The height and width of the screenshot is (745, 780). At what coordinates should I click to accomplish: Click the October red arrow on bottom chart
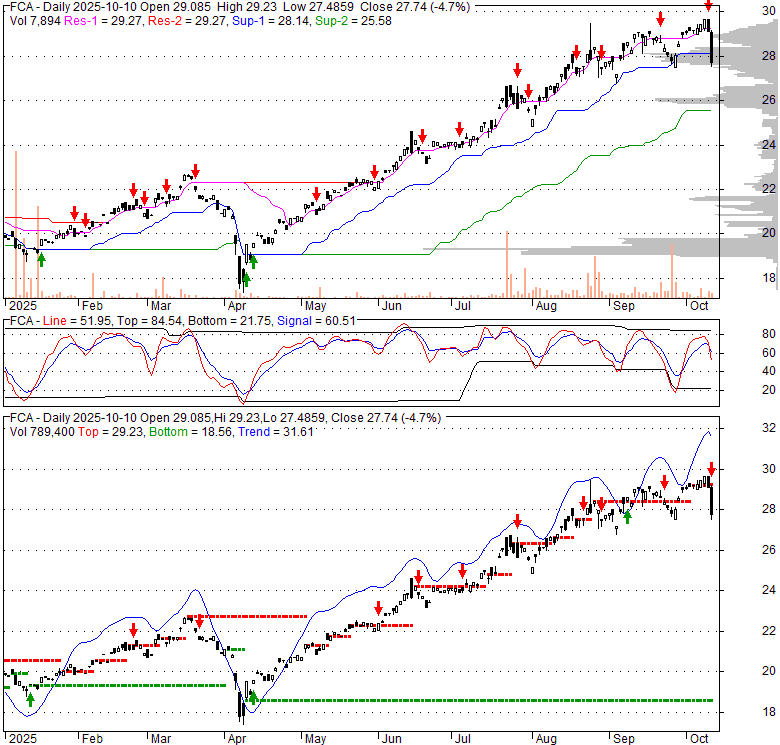point(711,468)
